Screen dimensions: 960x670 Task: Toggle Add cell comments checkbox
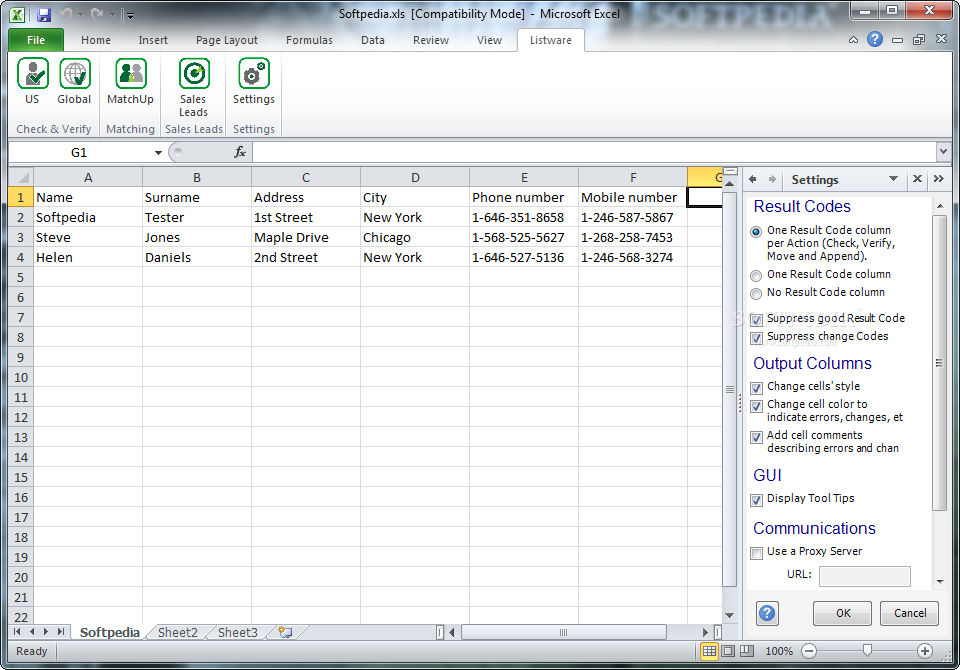[757, 437]
